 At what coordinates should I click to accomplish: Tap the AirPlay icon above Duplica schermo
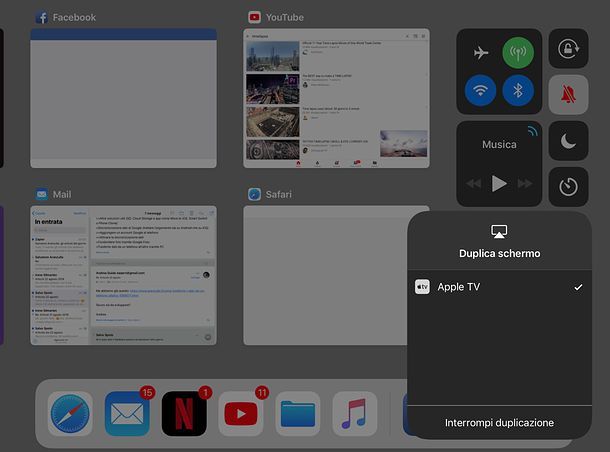499,231
